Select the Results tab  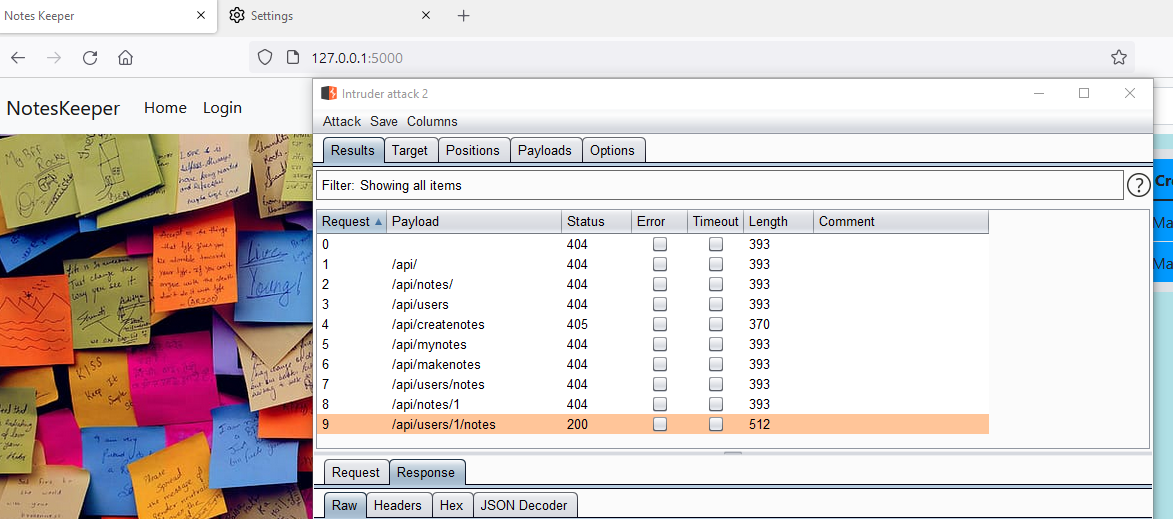353,150
